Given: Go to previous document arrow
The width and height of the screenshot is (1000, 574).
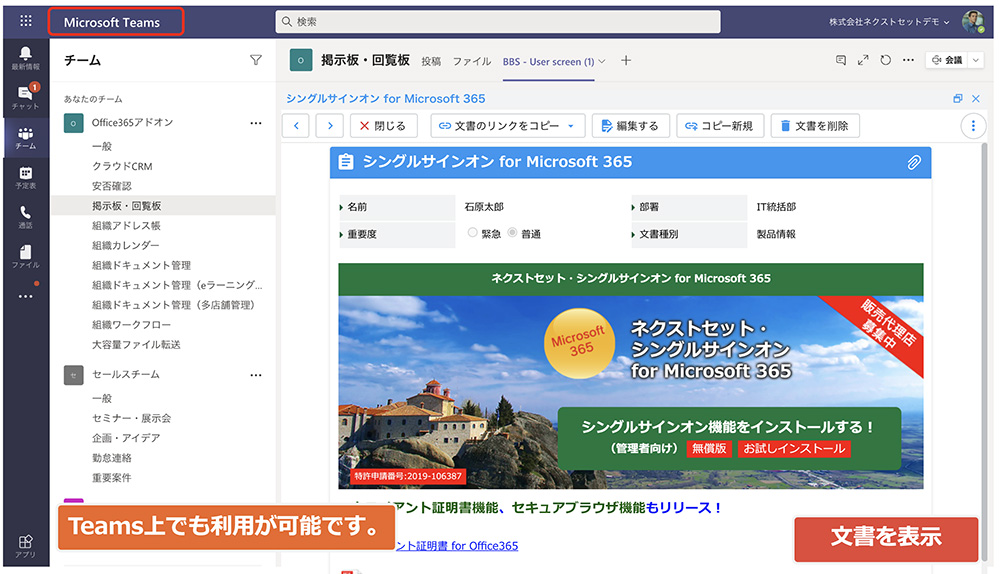Looking at the screenshot, I should tap(296, 126).
